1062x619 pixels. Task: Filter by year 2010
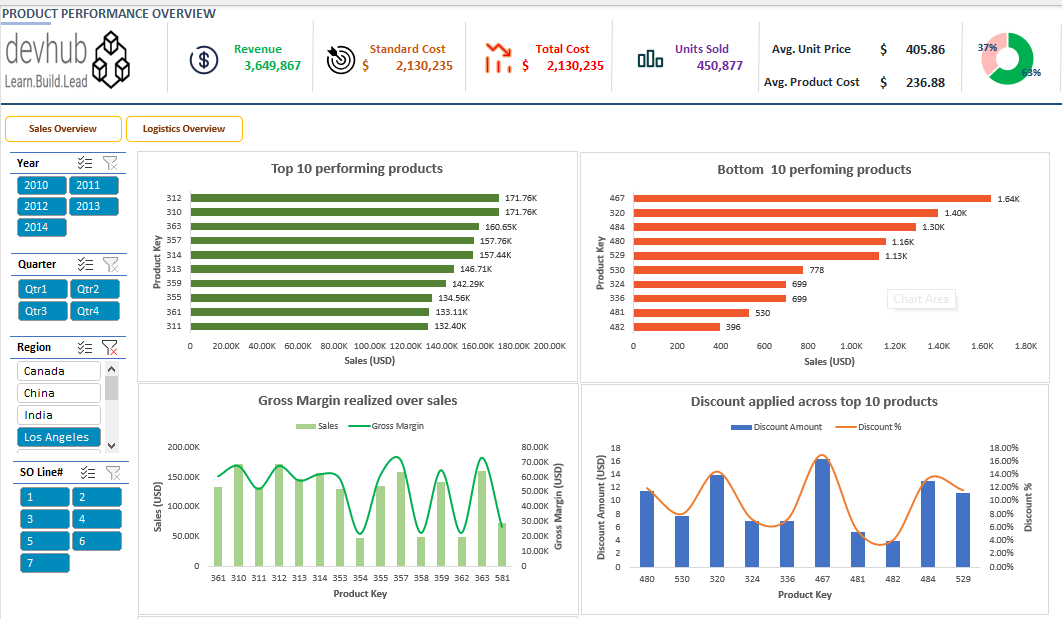coord(41,185)
